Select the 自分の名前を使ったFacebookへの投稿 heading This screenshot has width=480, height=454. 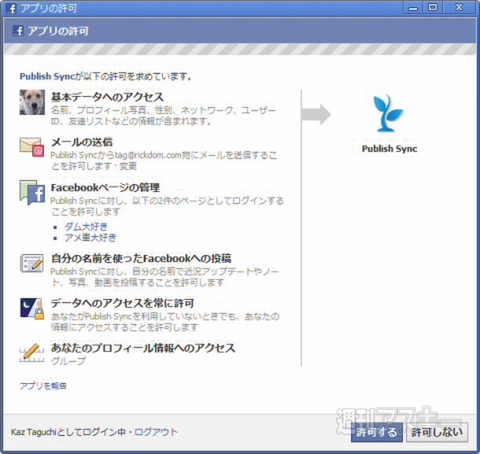click(x=141, y=258)
